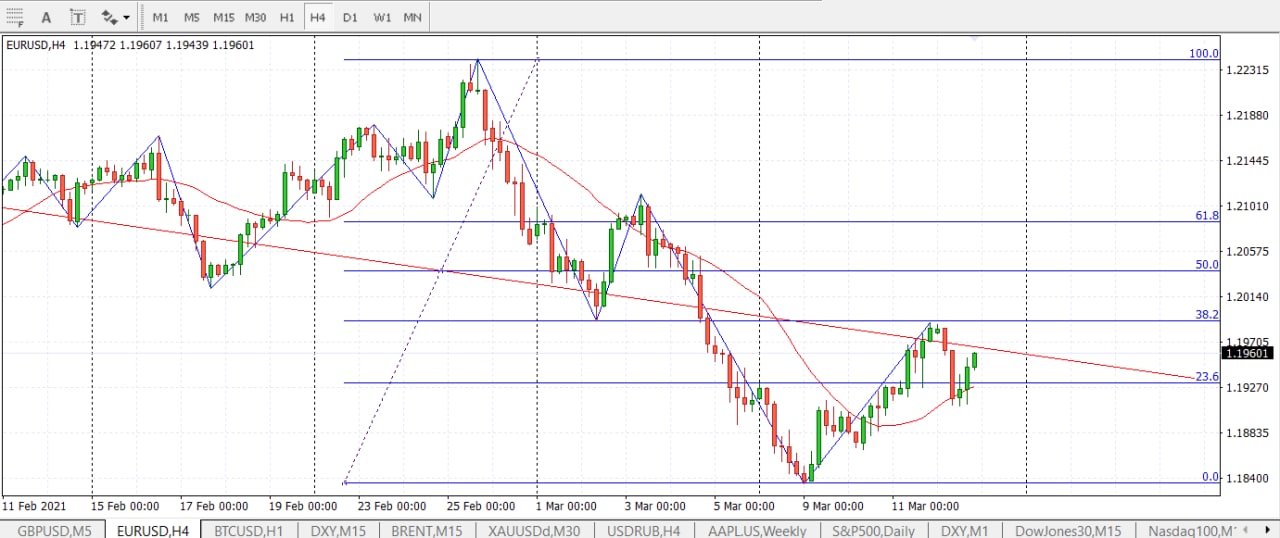Open the BRENT,M15 chart tab
Image resolution: width=1280 pixels, height=538 pixels.
427,530
